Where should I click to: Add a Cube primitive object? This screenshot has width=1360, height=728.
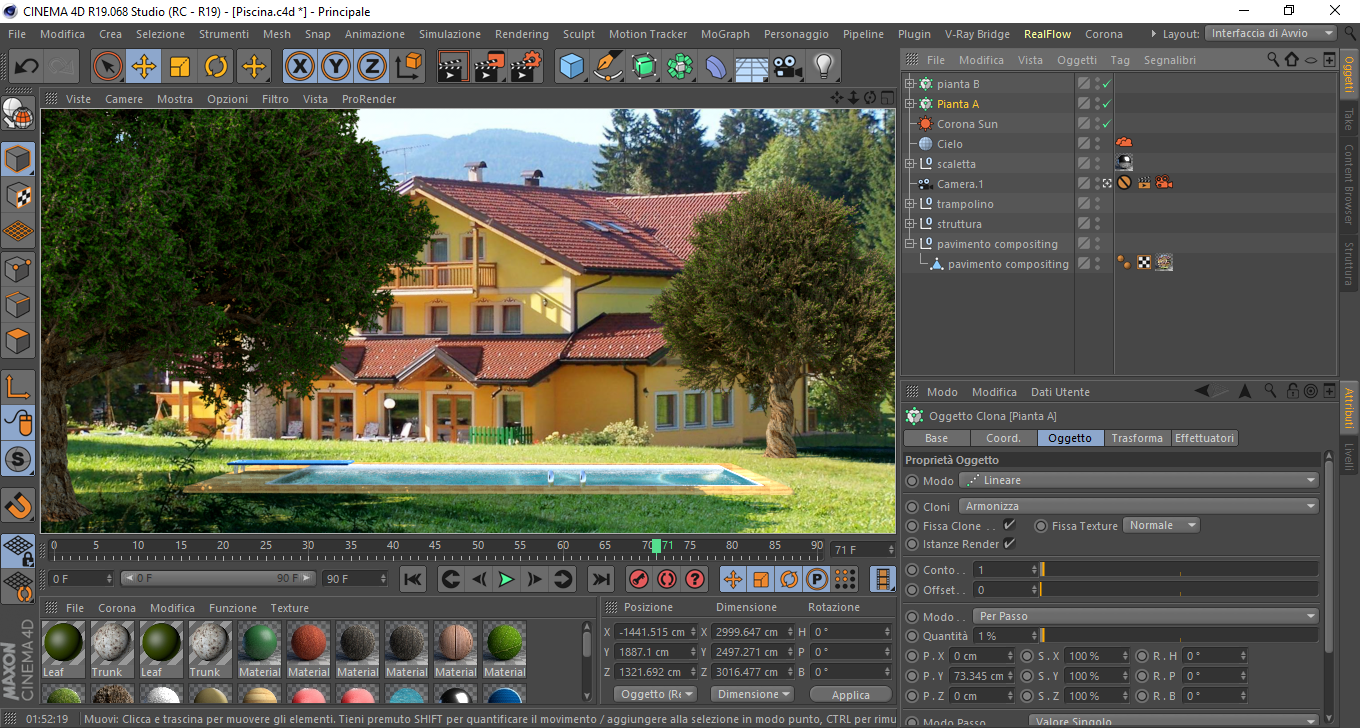pos(572,67)
